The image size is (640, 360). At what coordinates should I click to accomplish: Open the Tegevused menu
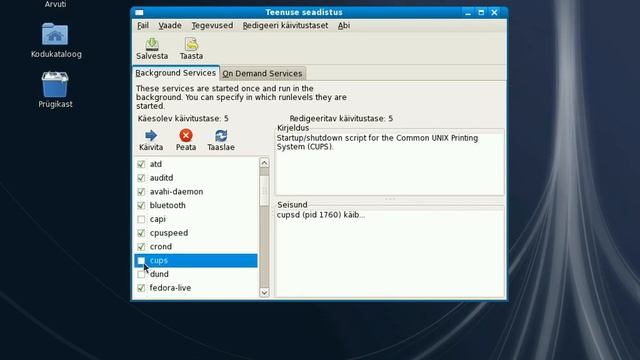click(212, 25)
